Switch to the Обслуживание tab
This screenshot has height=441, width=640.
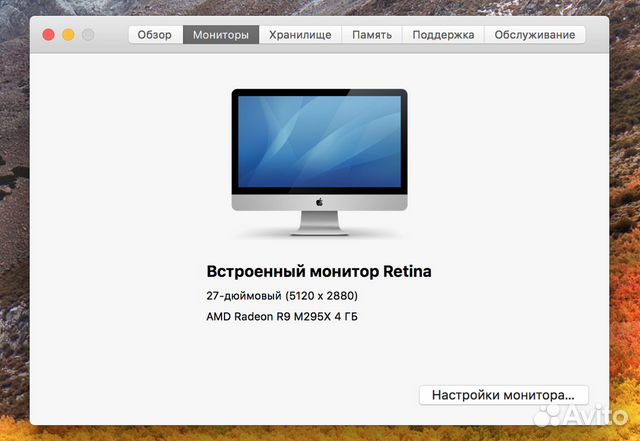click(x=535, y=35)
